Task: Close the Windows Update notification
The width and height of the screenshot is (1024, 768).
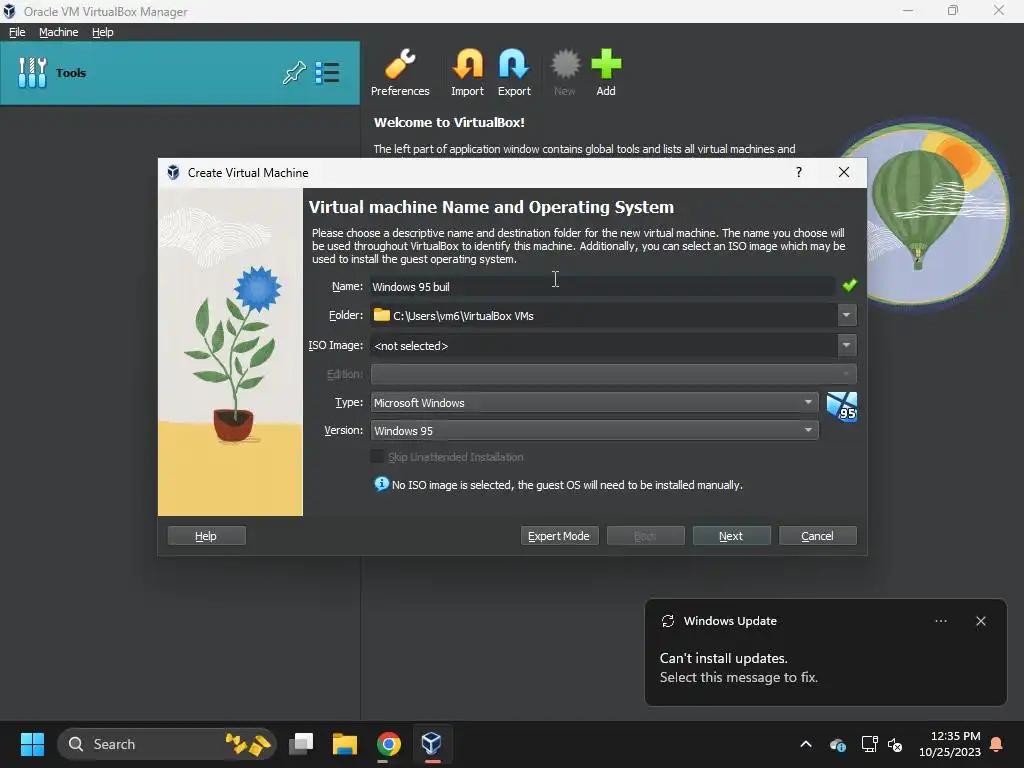Action: click(x=980, y=621)
